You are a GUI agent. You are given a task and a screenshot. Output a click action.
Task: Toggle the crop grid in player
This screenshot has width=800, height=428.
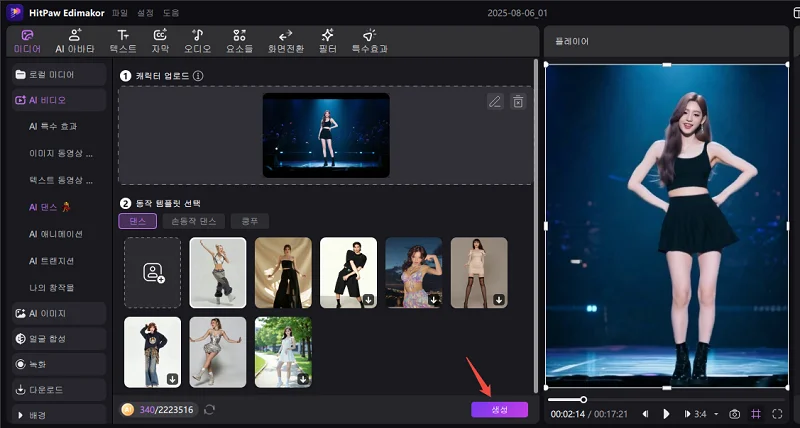click(756, 414)
